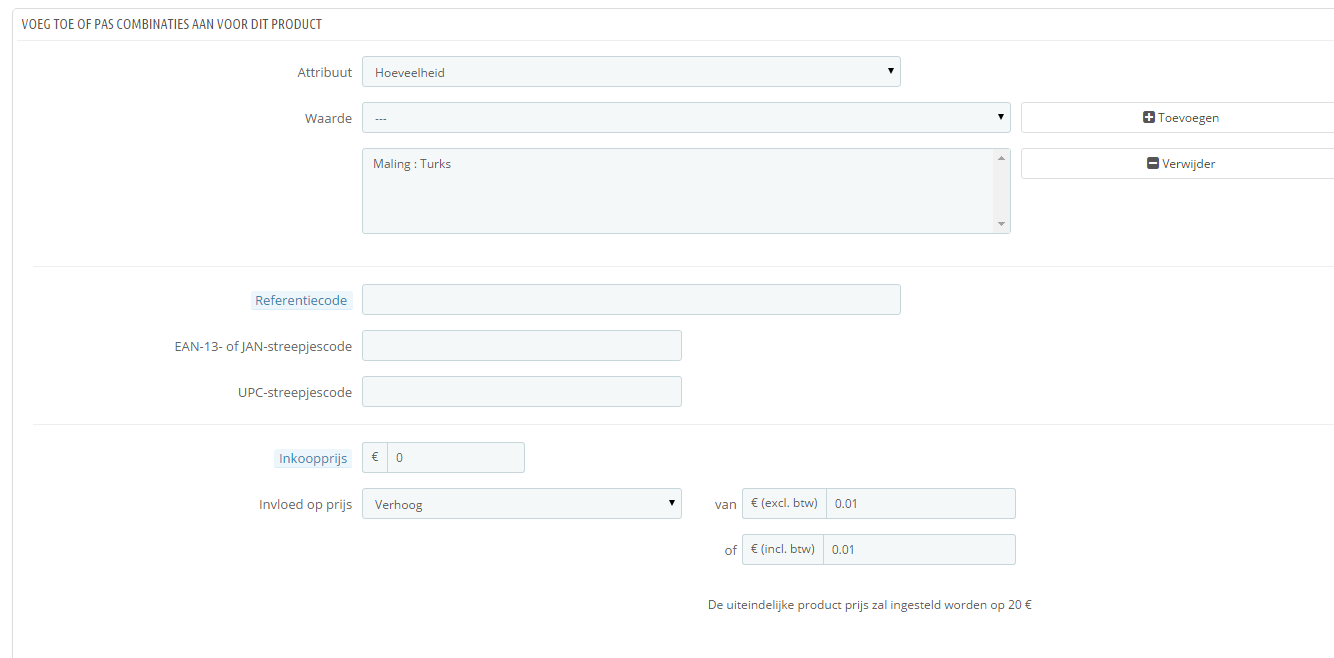Click the list box scroll down arrow
Image resolution: width=1334 pixels, height=658 pixels.
coord(1001,224)
